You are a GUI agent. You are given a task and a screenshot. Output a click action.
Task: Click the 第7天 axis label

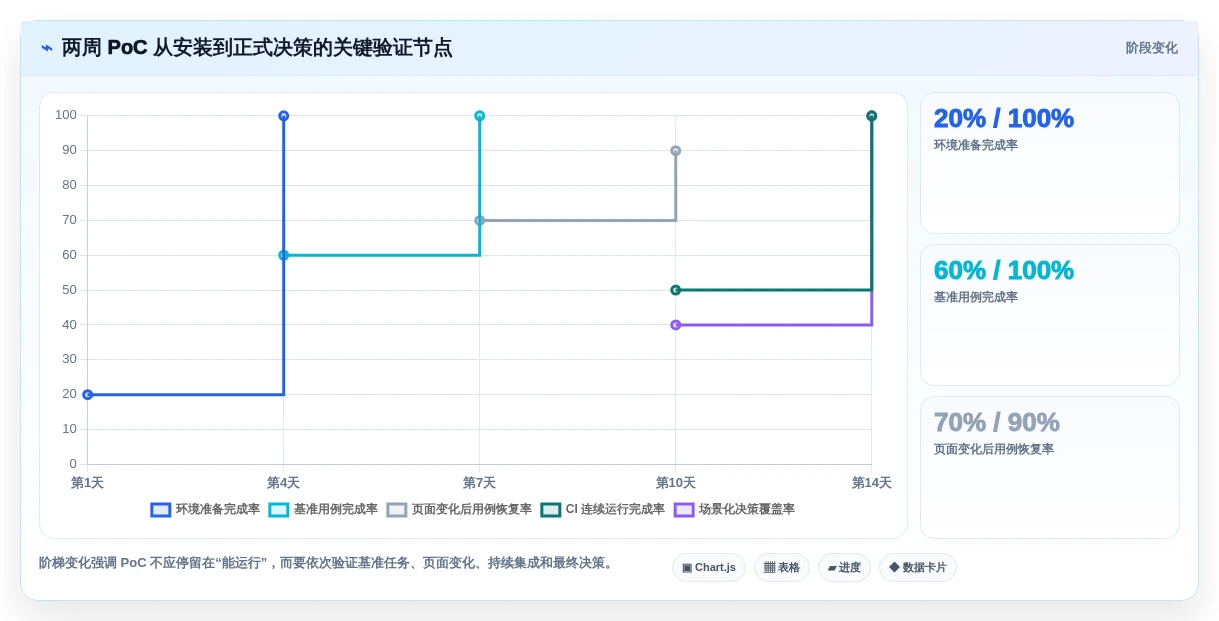(x=479, y=483)
